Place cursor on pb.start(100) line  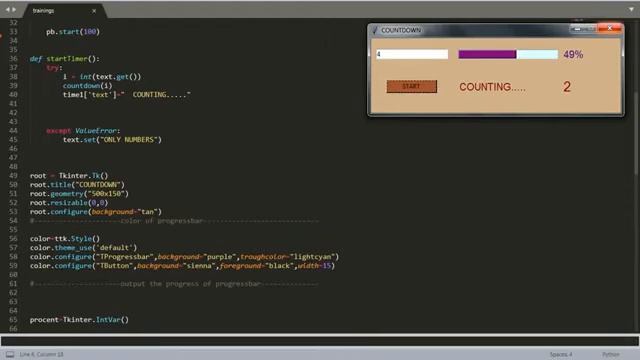[73, 32]
